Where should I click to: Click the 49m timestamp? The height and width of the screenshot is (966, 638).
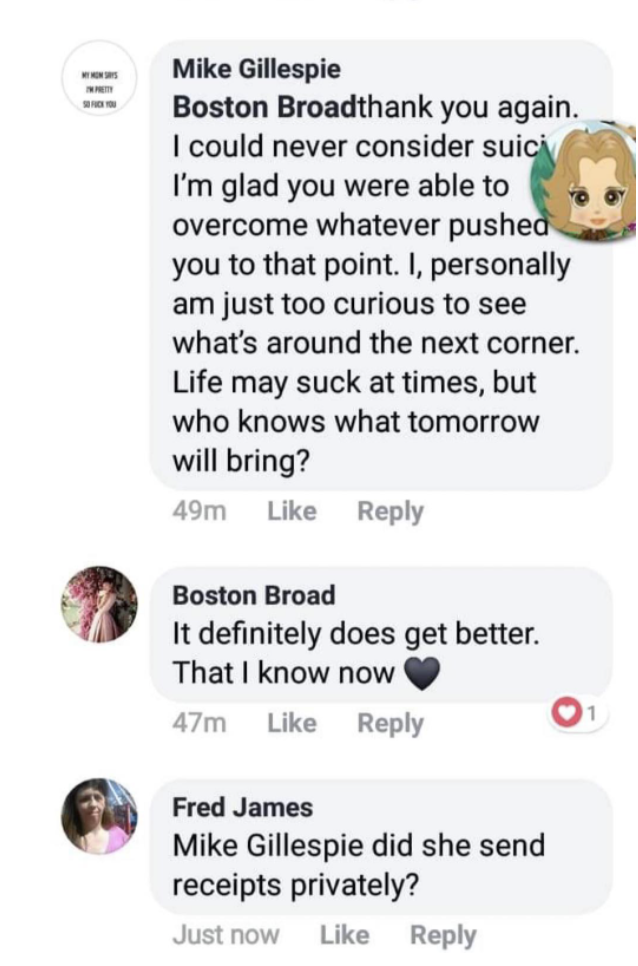(199, 511)
